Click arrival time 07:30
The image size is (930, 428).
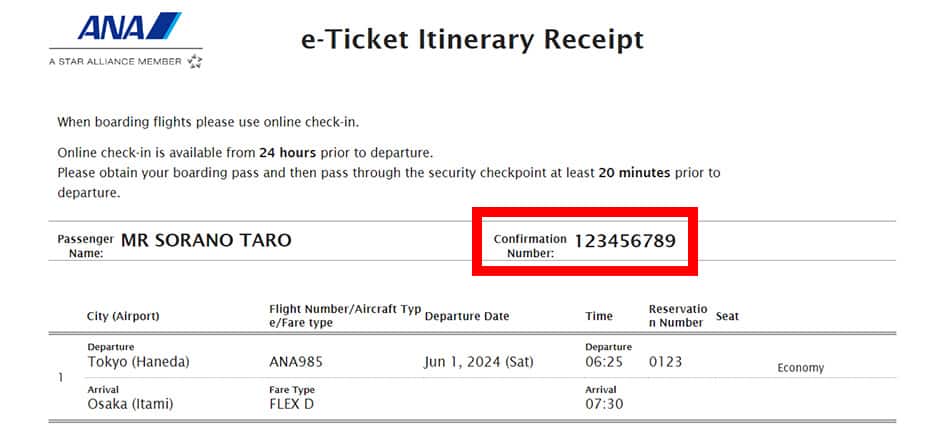[x=604, y=404]
